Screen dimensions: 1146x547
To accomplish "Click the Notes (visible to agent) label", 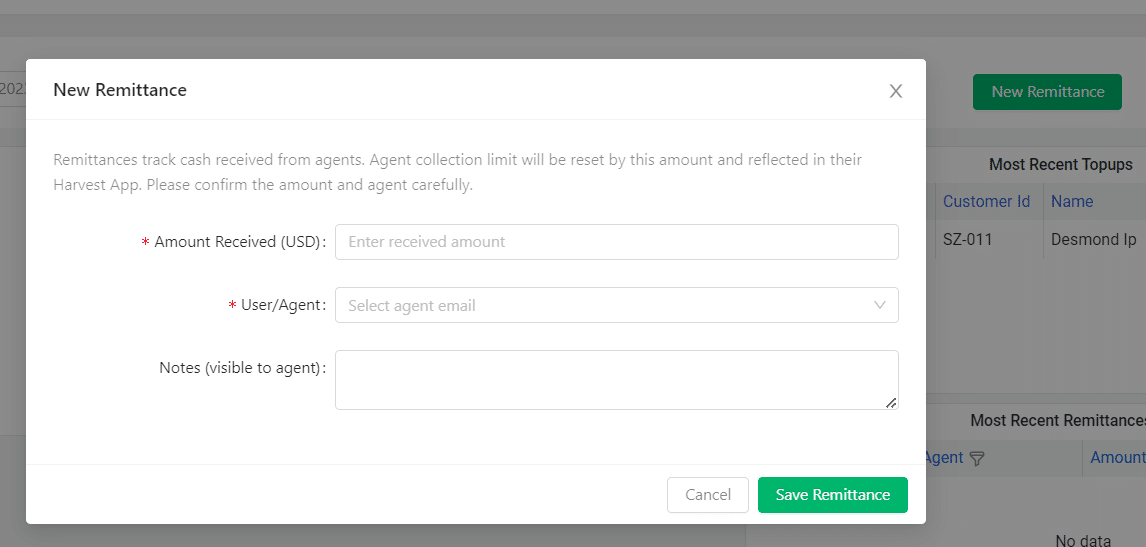I will tap(241, 368).
